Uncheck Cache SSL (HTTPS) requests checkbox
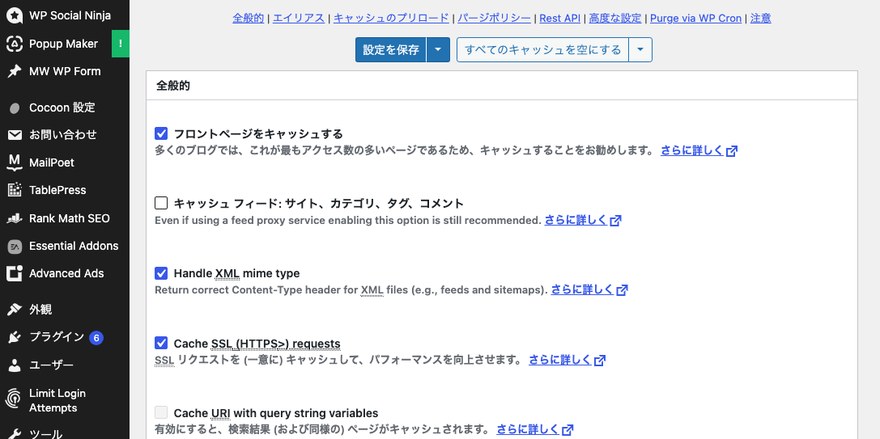The width and height of the screenshot is (880, 439). pyautogui.click(x=161, y=343)
